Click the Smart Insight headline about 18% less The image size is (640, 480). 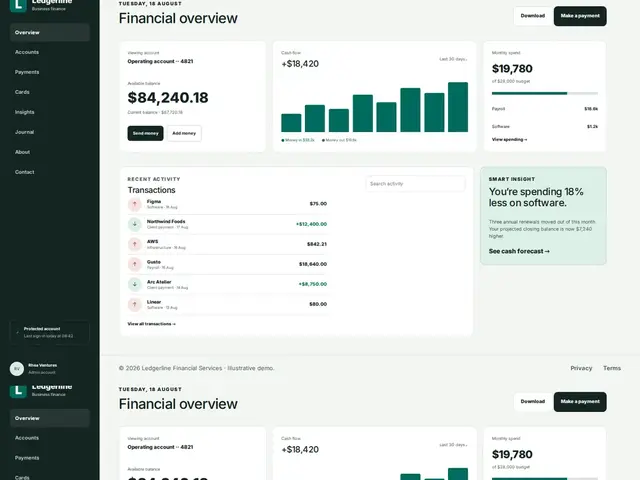(x=536, y=197)
